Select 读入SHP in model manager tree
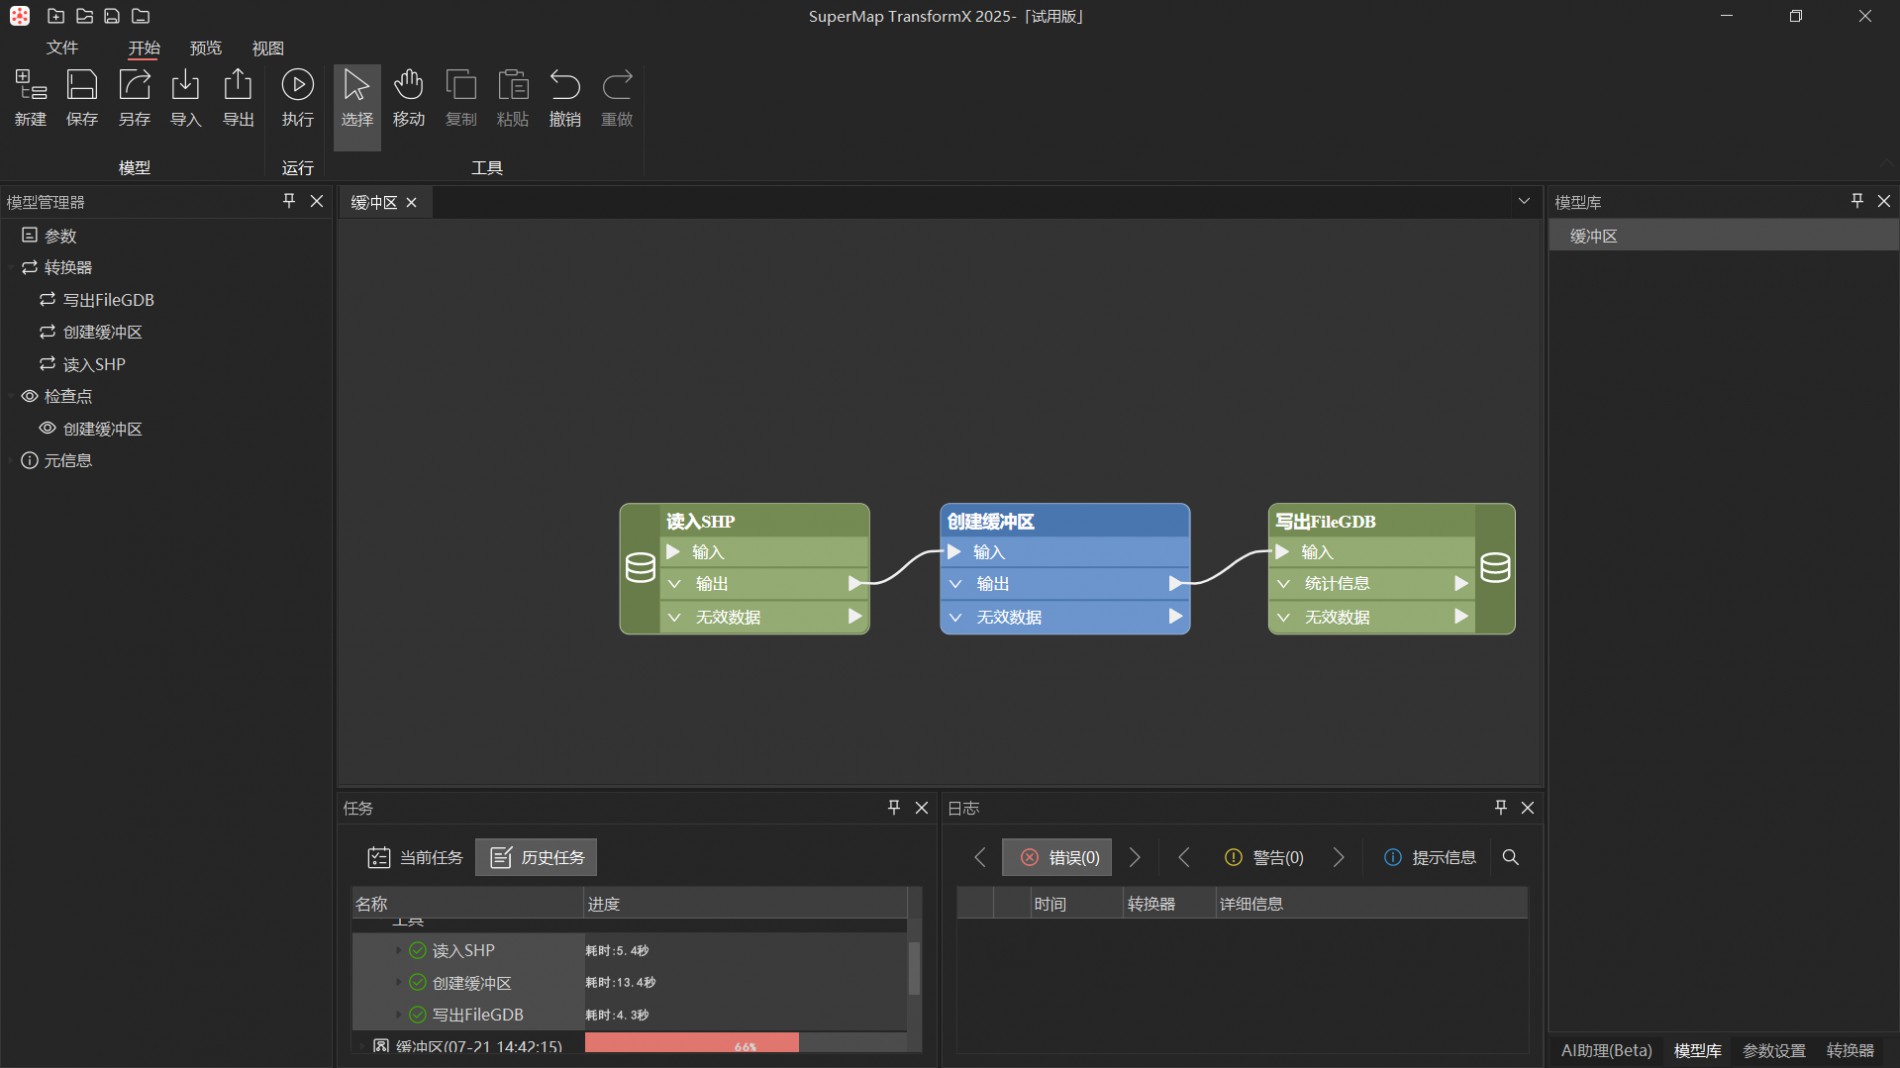The height and width of the screenshot is (1068, 1900). tap(83, 364)
